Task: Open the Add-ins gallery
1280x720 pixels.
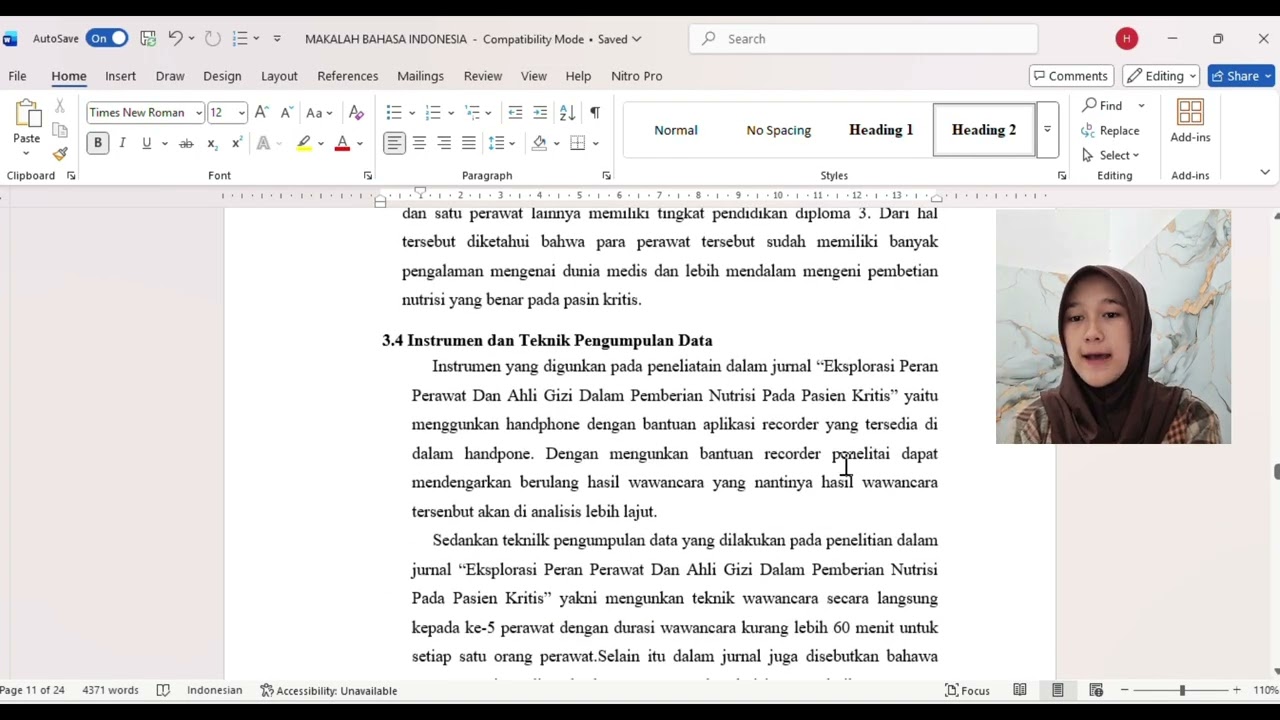Action: click(1190, 120)
